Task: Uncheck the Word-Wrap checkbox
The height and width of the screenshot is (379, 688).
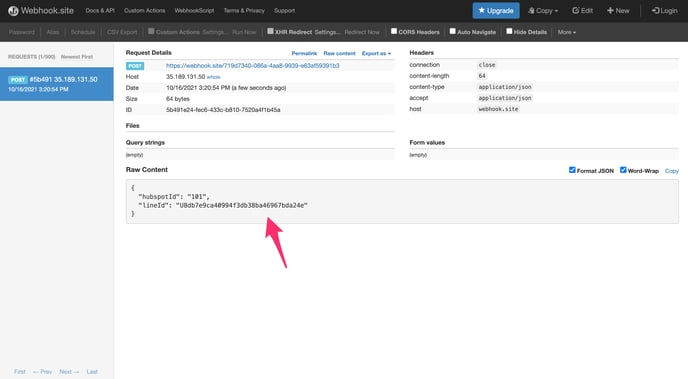Action: (x=623, y=170)
